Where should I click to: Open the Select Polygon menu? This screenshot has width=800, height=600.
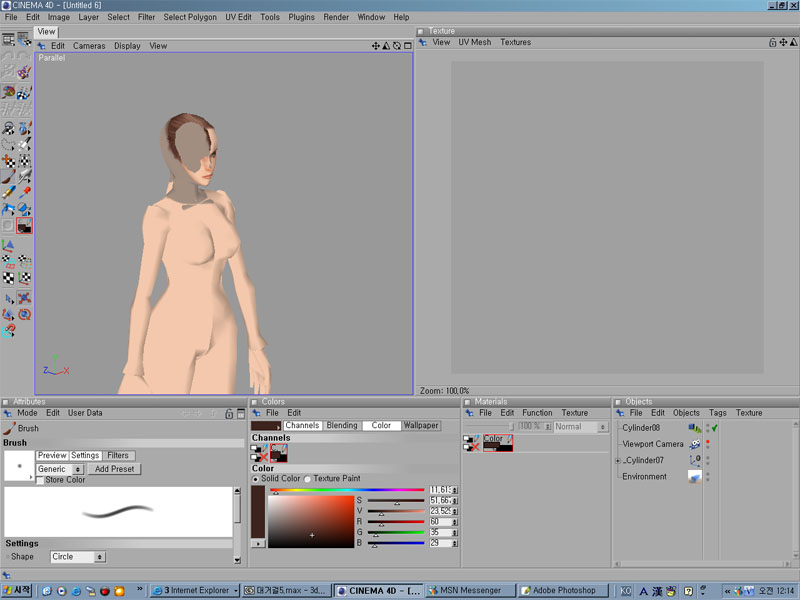pos(189,17)
